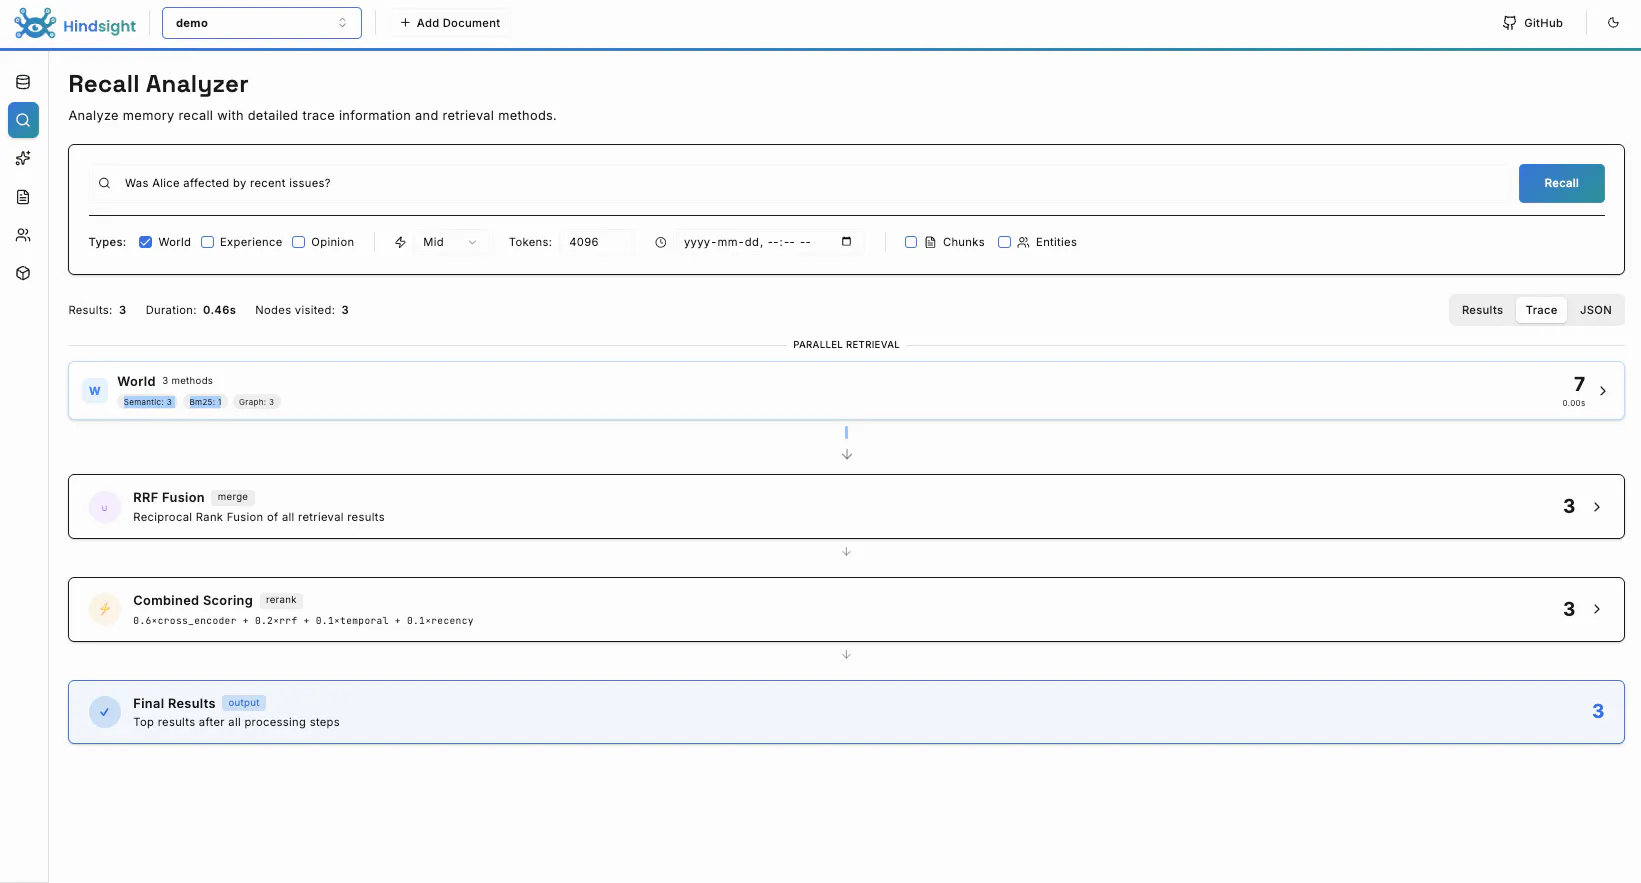
Task: Switch to the JSON tab
Action: tap(1596, 310)
